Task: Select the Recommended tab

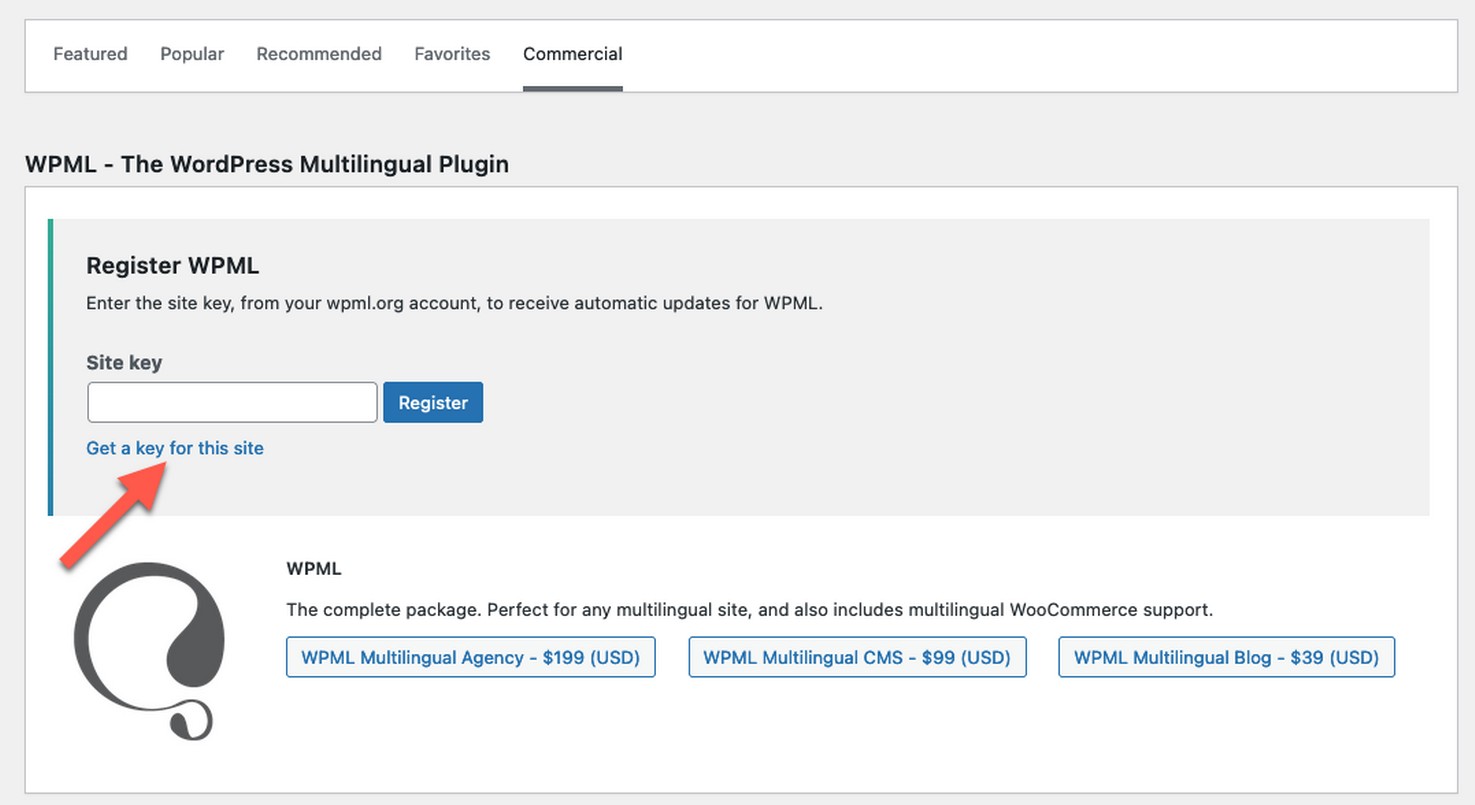Action: point(319,54)
